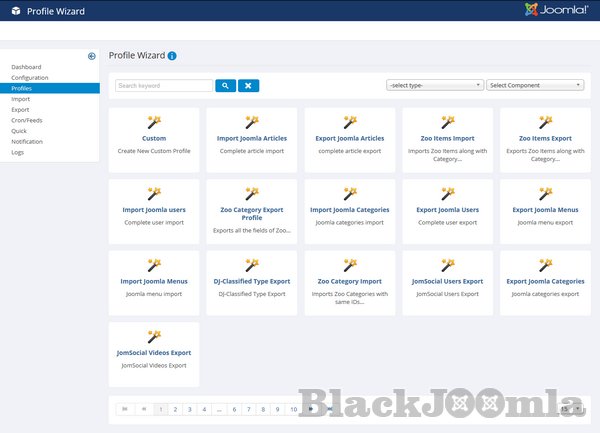Image resolution: width=600 pixels, height=433 pixels.
Task: Click the Custom profile wand icon
Action: (154, 121)
